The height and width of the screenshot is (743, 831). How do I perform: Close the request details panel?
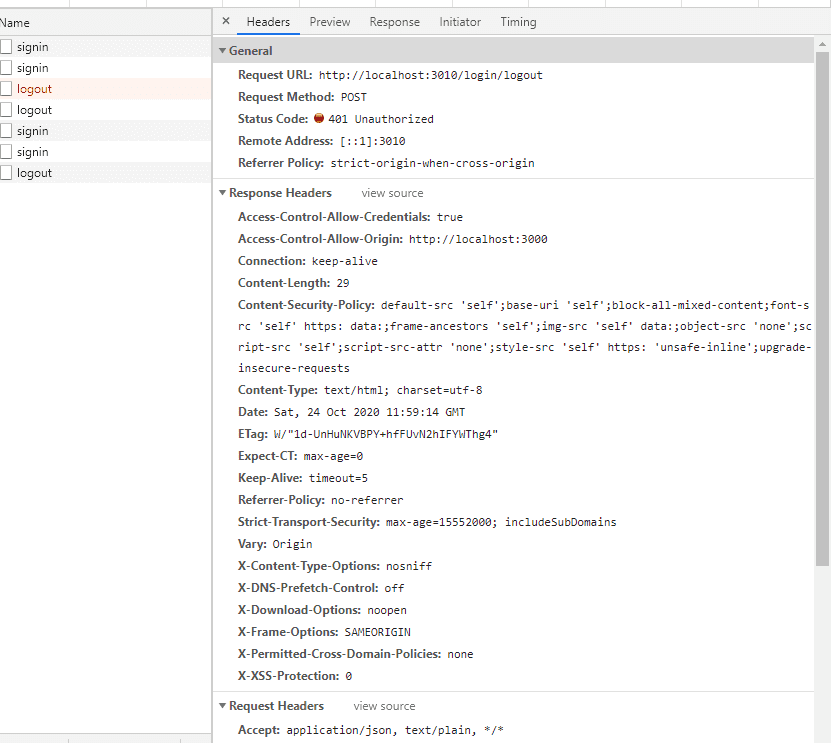226,21
